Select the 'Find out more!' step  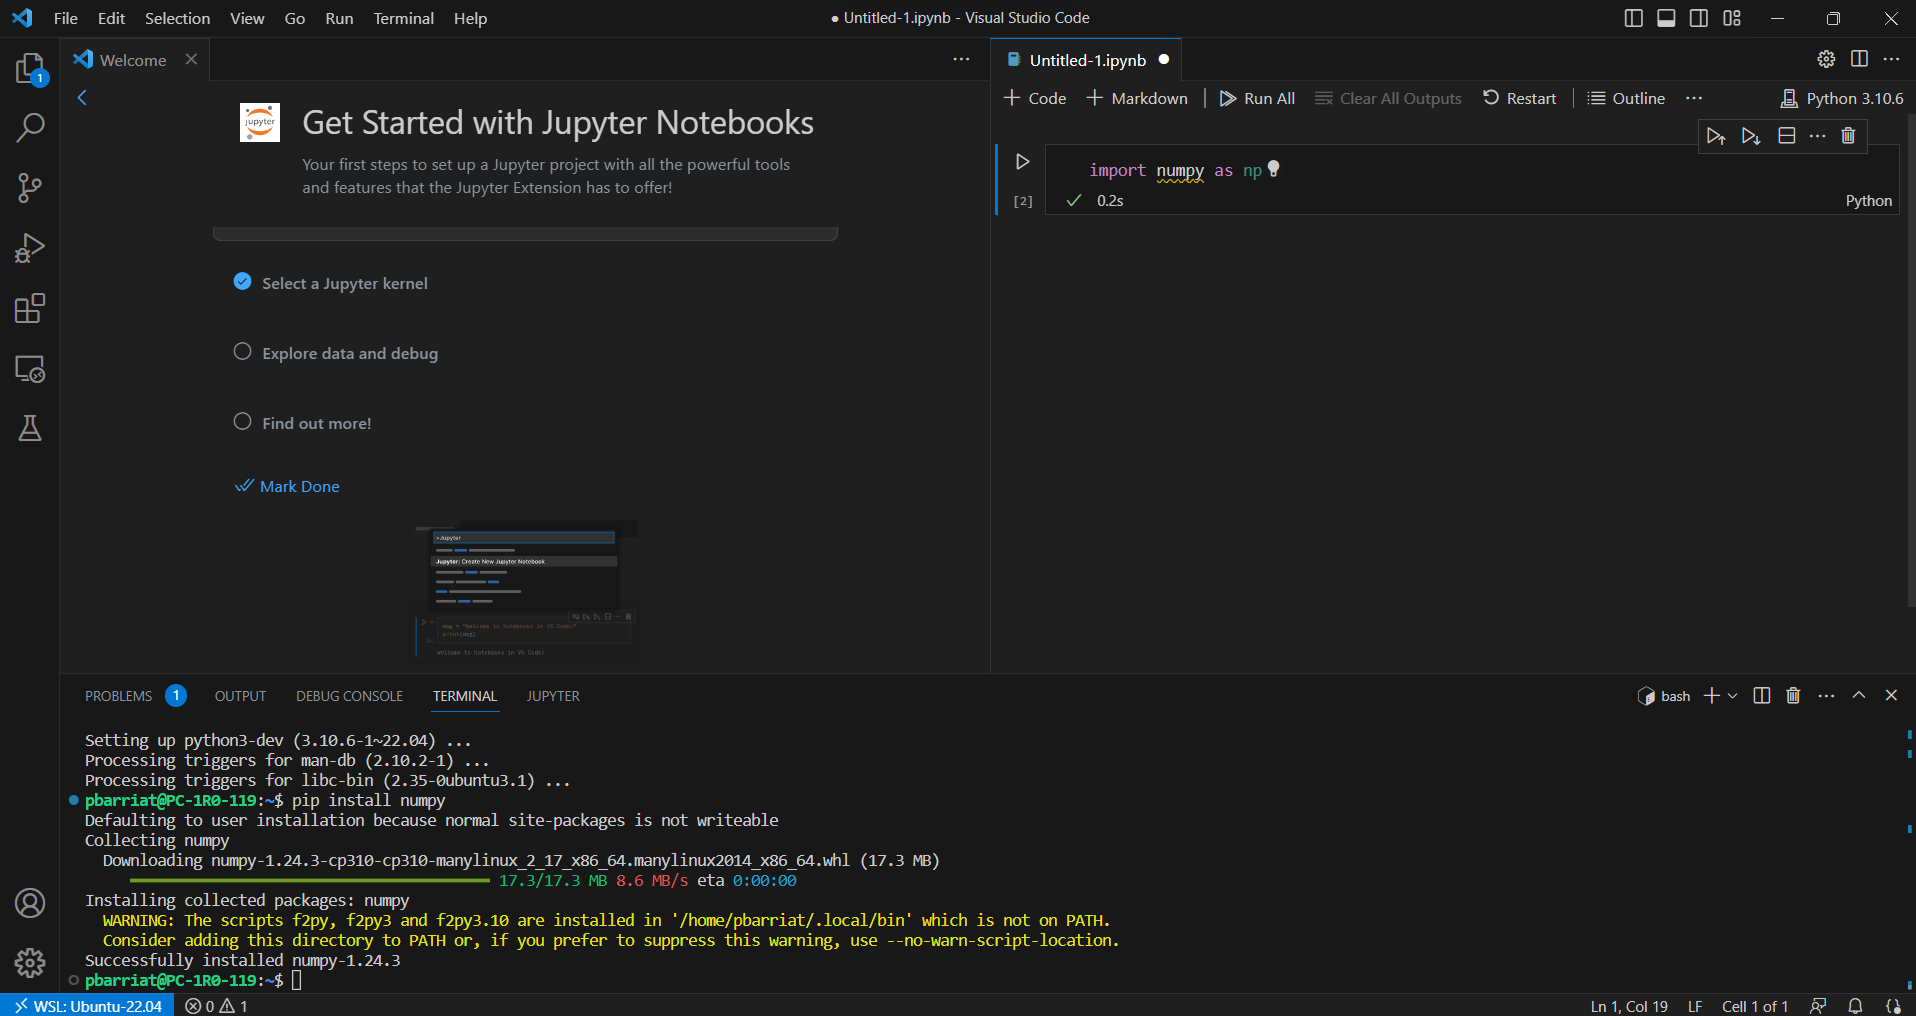pyautogui.click(x=316, y=424)
